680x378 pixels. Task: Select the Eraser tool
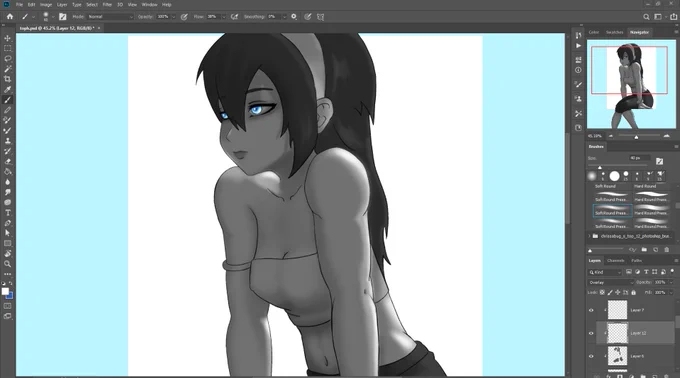[7, 161]
